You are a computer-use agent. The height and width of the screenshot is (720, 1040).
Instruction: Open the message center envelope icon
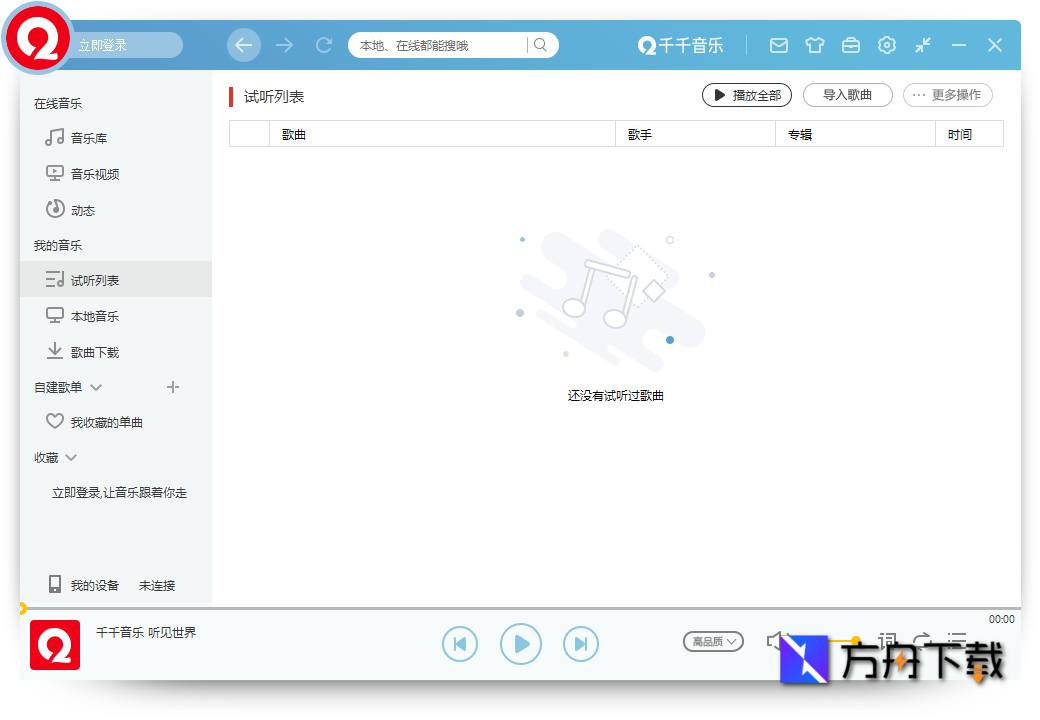coord(778,45)
